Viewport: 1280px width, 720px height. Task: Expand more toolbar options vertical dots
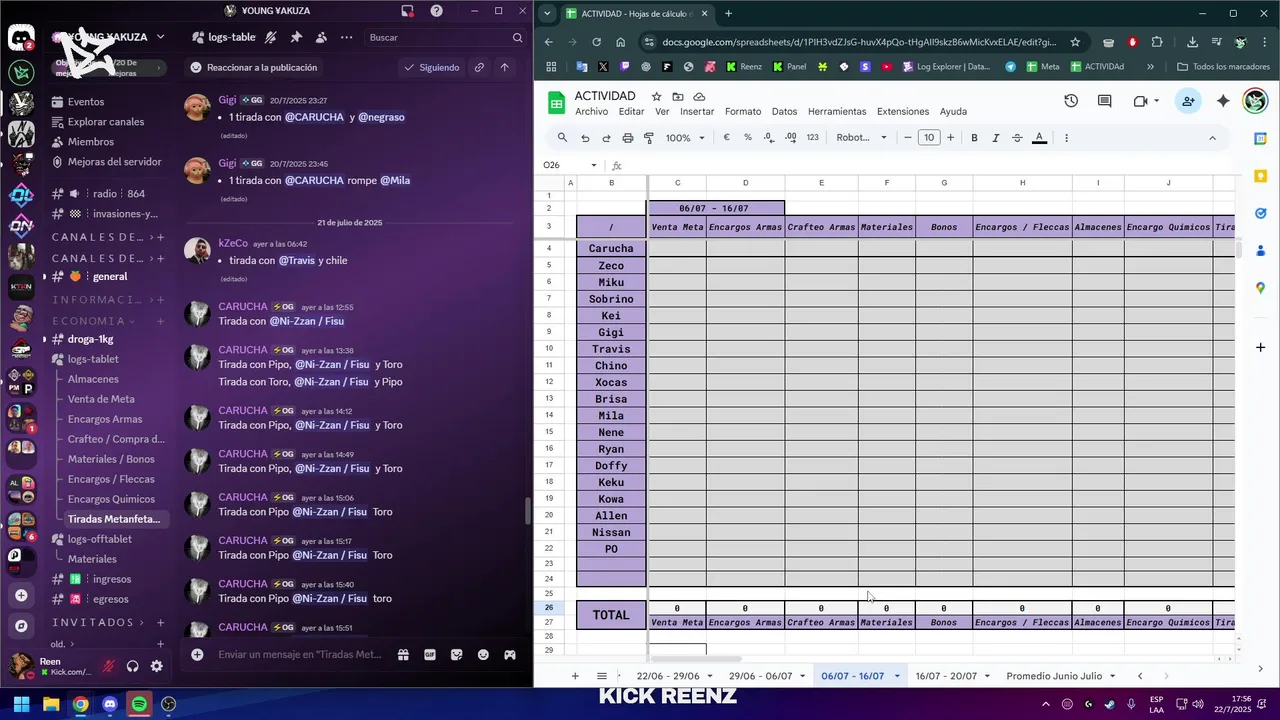point(1066,138)
